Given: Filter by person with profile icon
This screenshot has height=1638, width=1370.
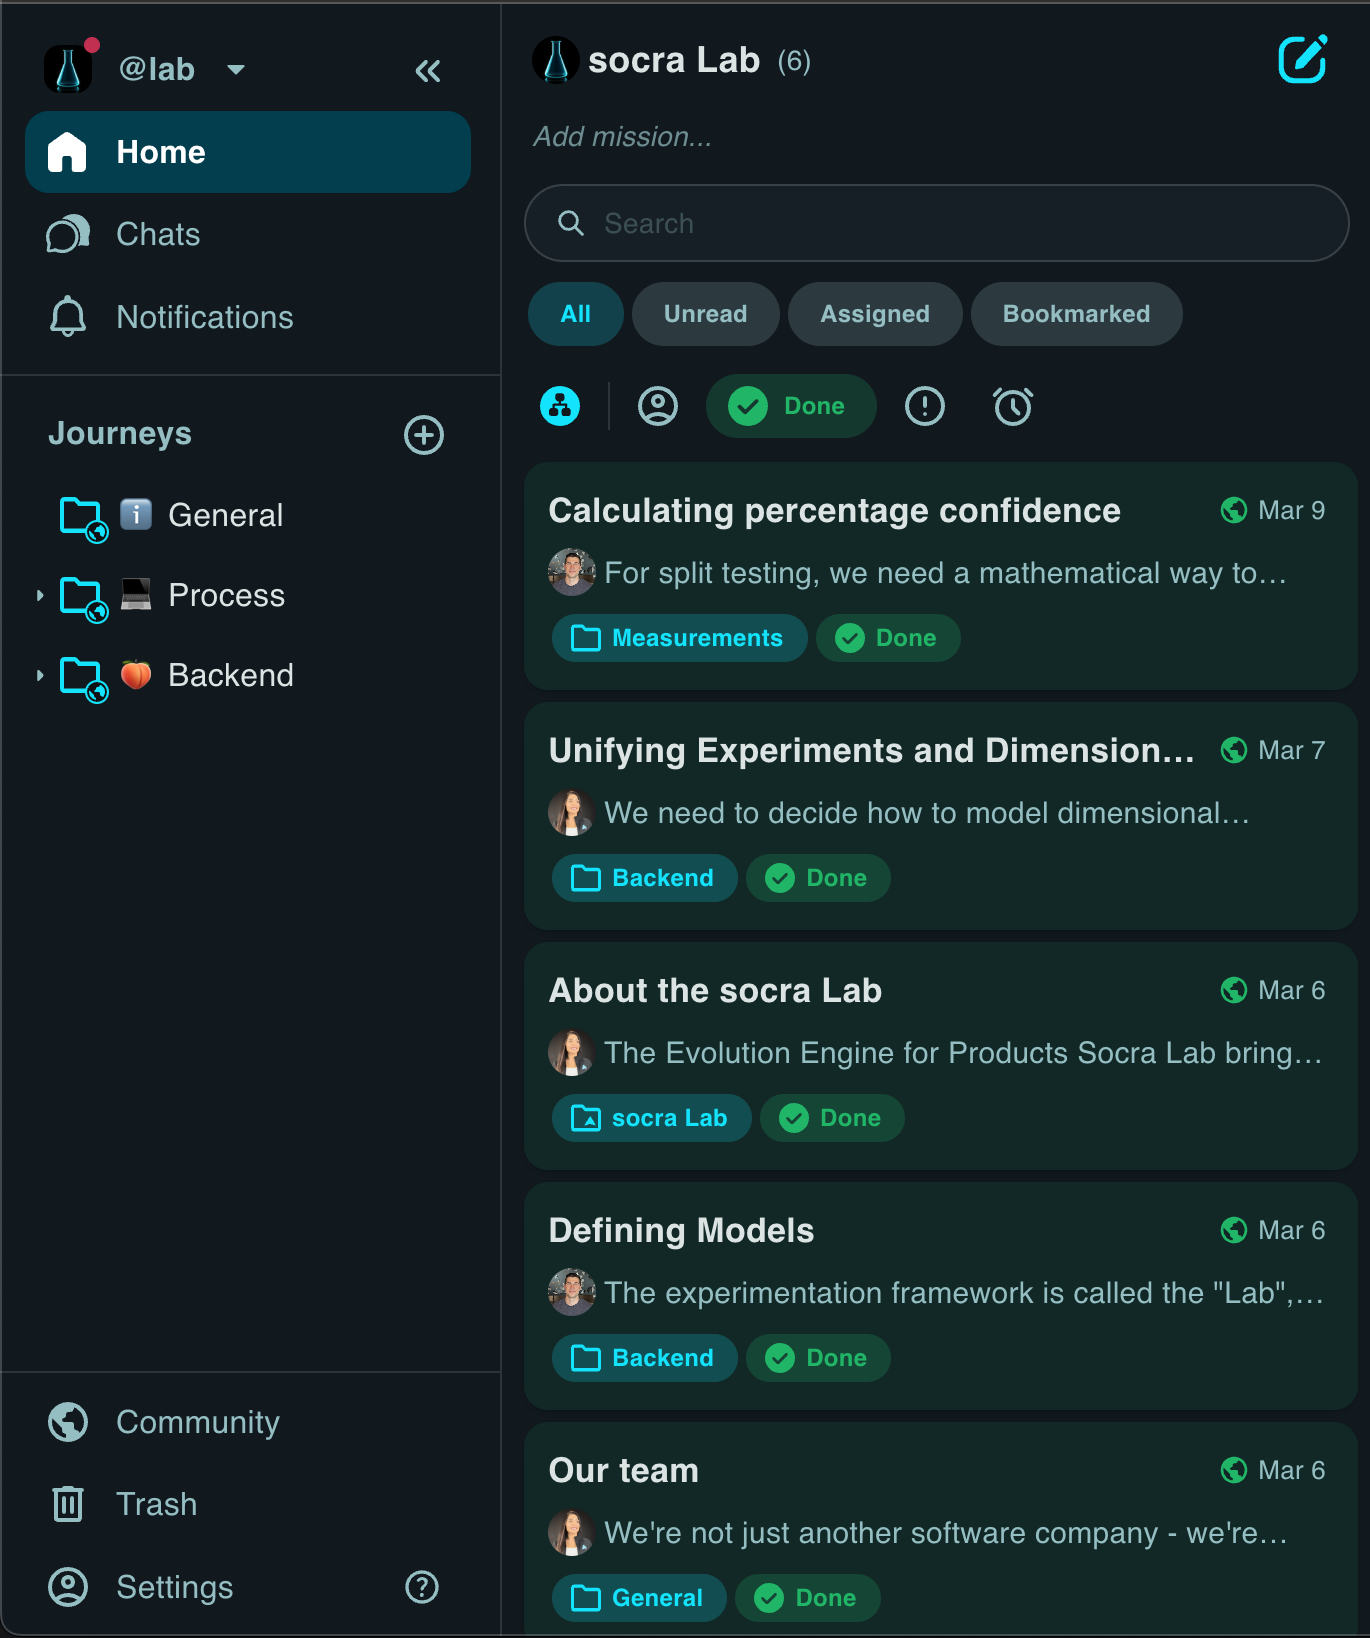Looking at the screenshot, I should [x=658, y=406].
